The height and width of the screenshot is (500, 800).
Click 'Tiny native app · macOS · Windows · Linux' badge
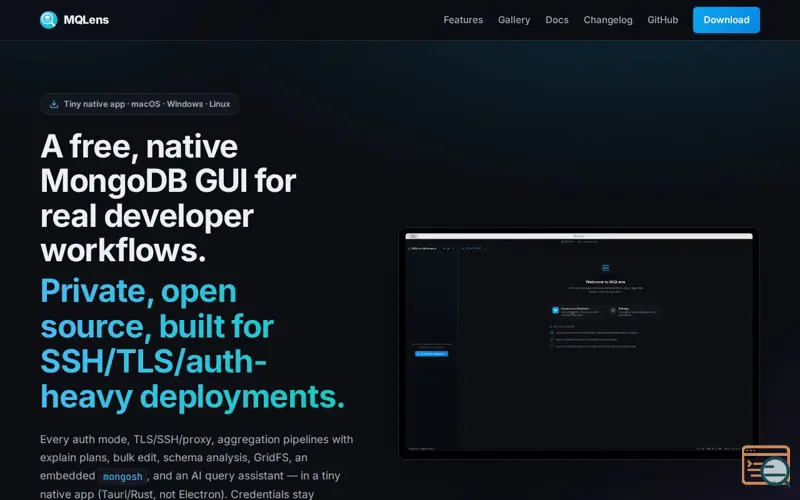pos(139,104)
